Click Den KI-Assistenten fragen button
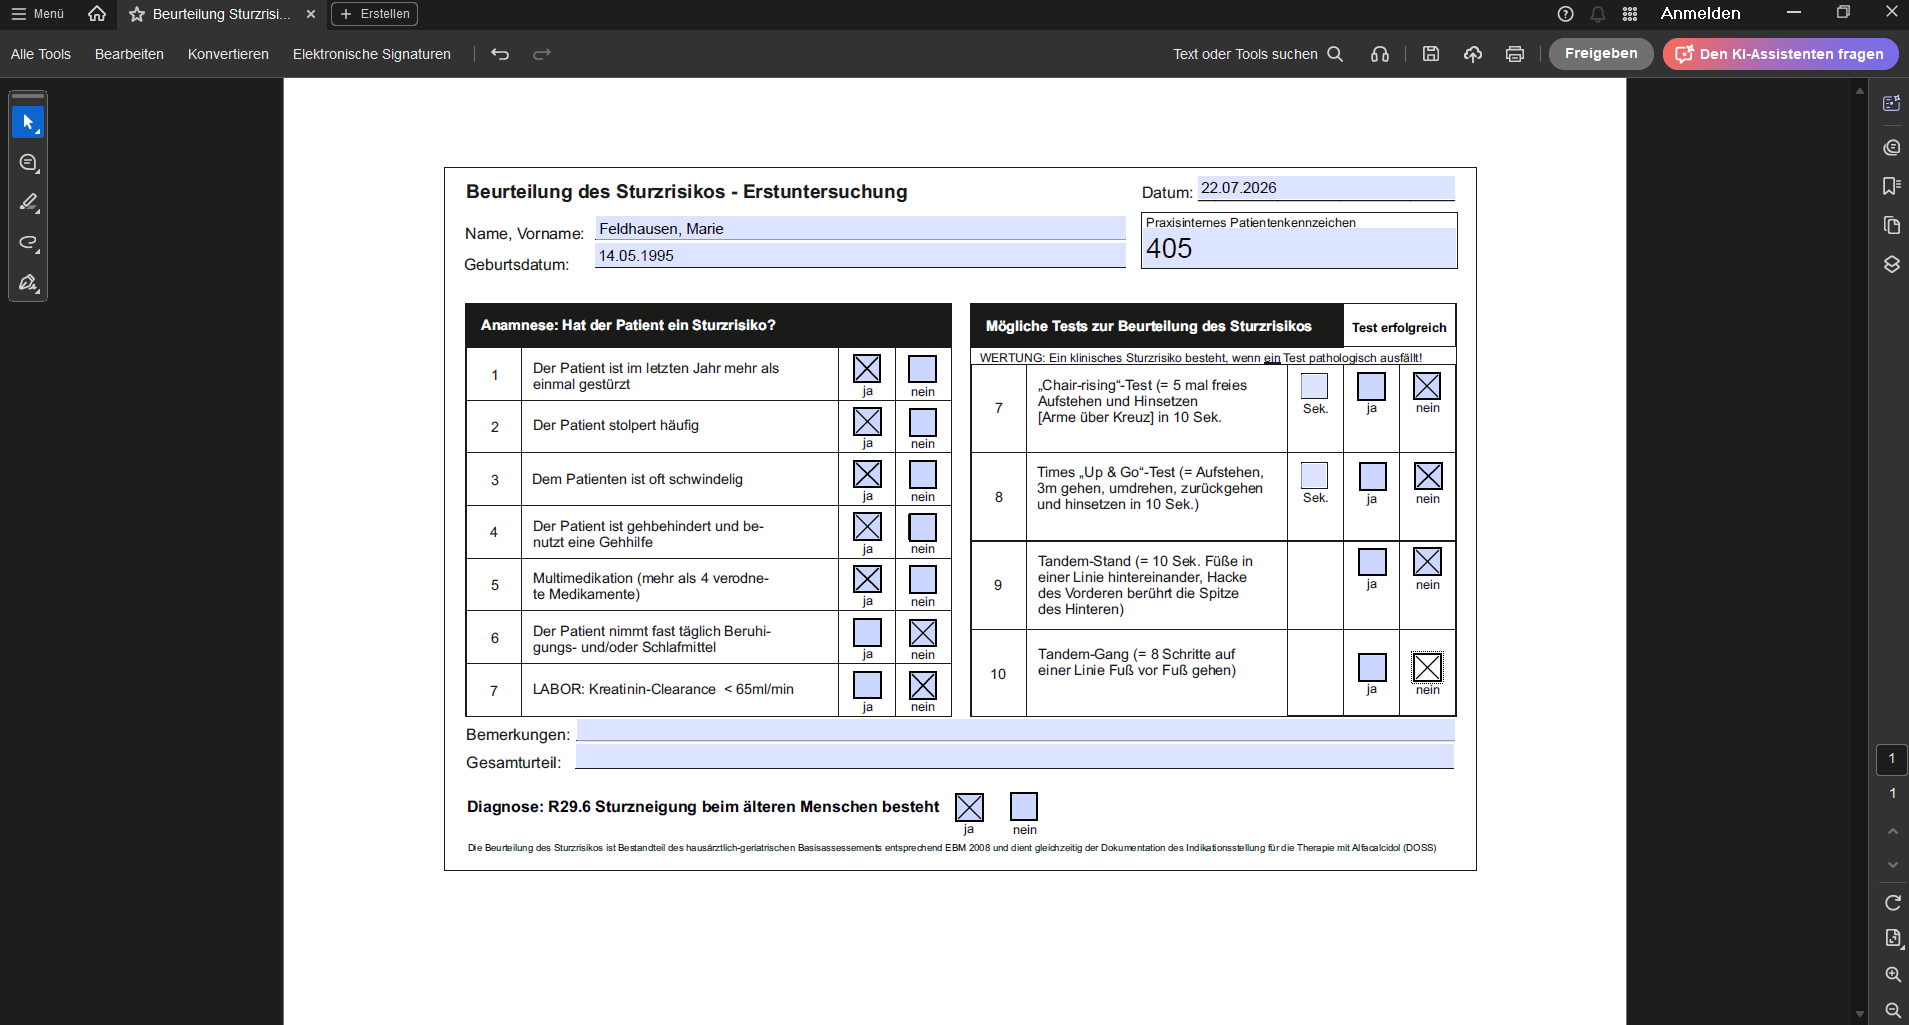 tap(1780, 54)
